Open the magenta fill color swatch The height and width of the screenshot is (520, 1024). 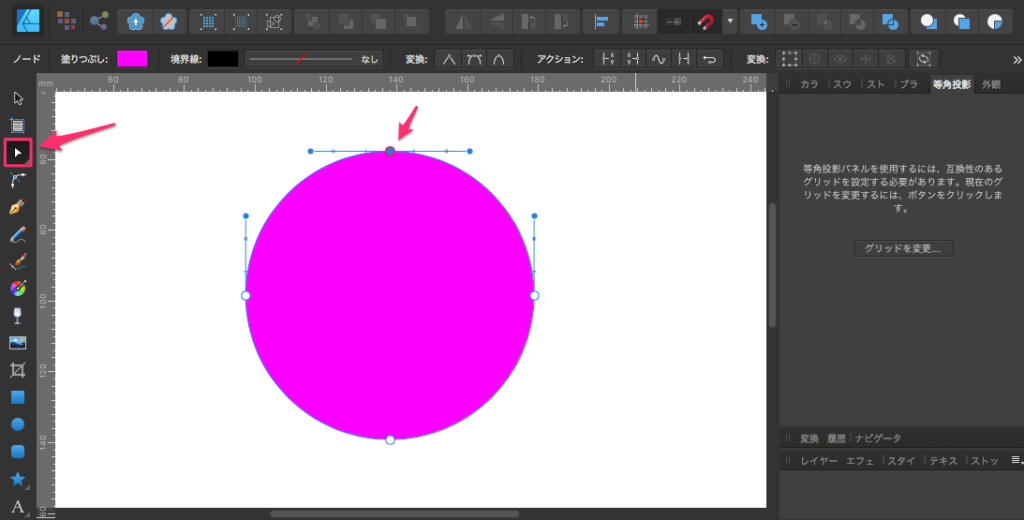[x=132, y=59]
